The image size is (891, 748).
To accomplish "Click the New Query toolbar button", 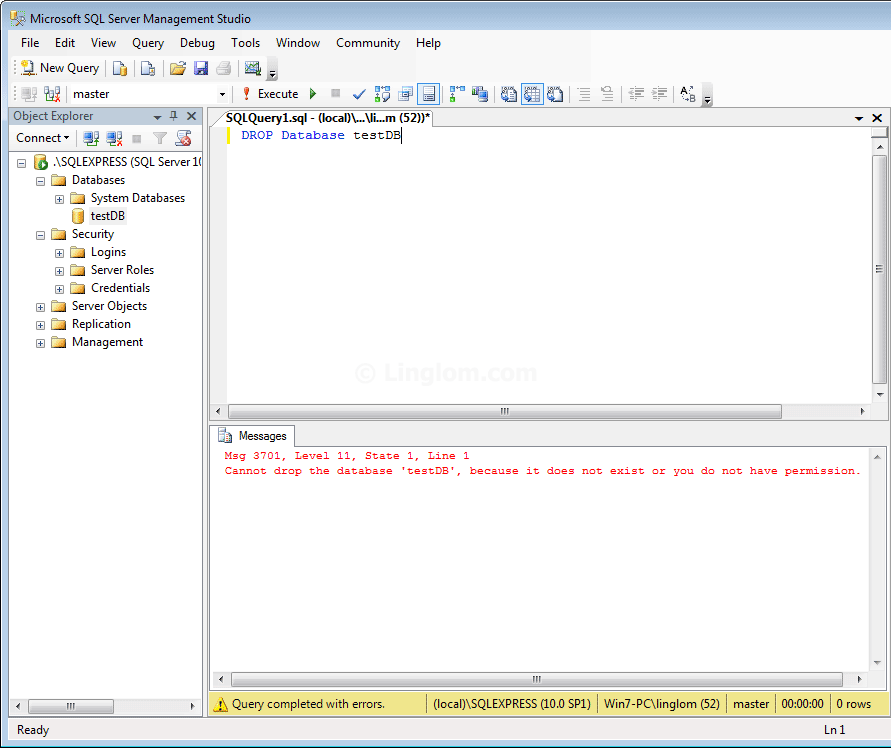I will [x=60, y=68].
